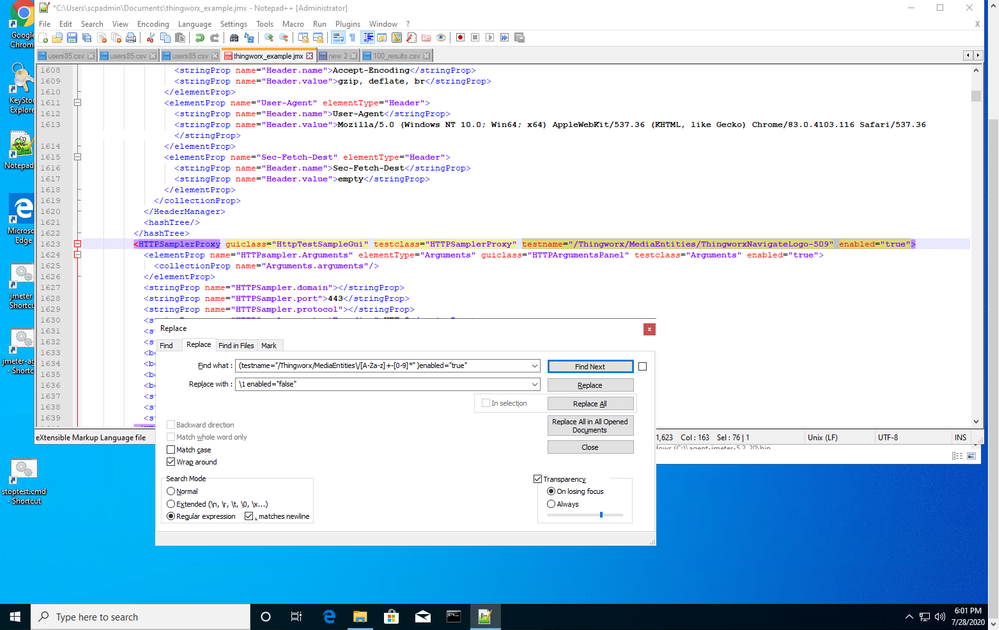
Task: Open Microsoft Store from the taskbar
Action: tap(391, 616)
